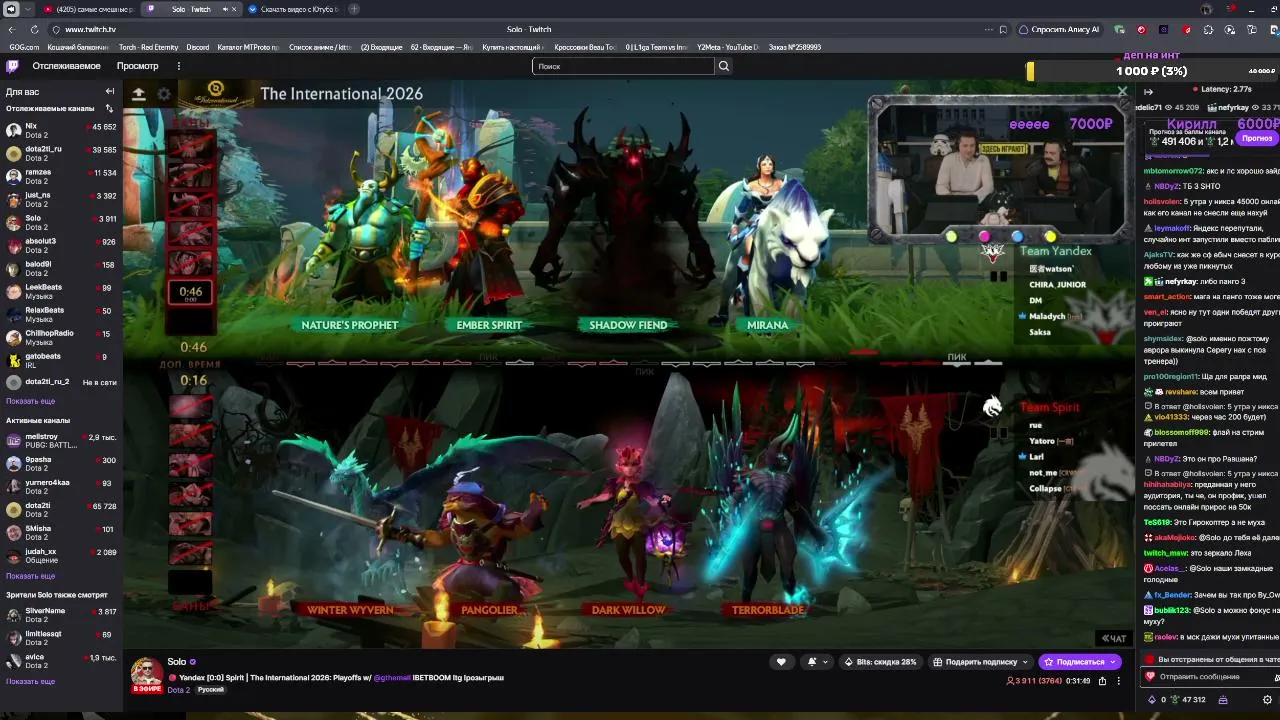Open just_ns channel in sidebar
Viewport: 1280px width, 720px height.
click(61, 199)
